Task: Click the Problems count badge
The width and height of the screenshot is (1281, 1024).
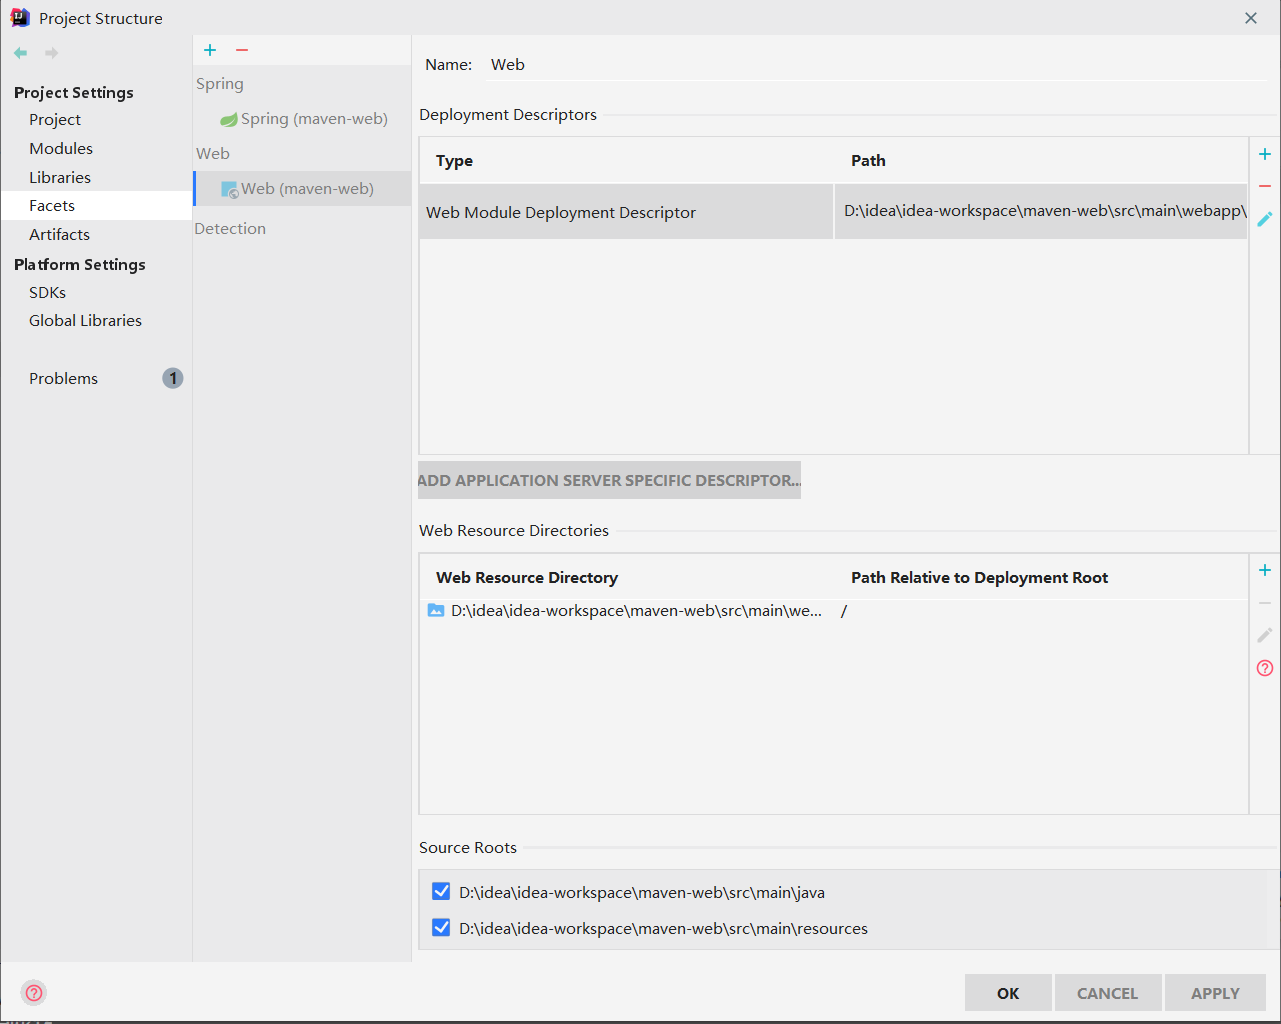Action: click(x=173, y=378)
